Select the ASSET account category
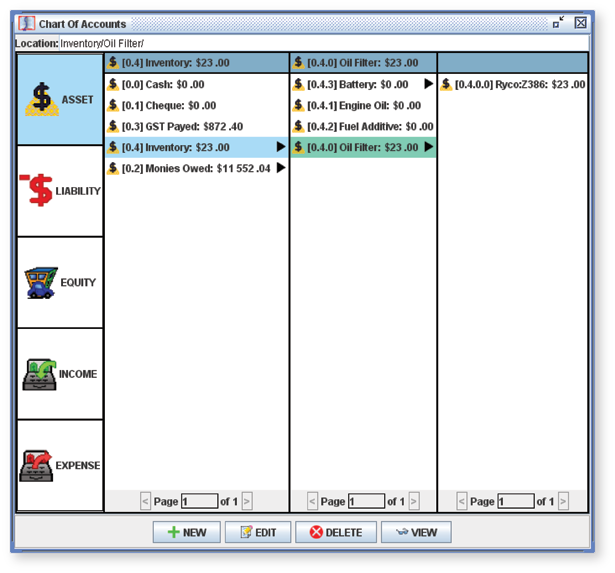The height and width of the screenshot is (573, 615). [60, 100]
